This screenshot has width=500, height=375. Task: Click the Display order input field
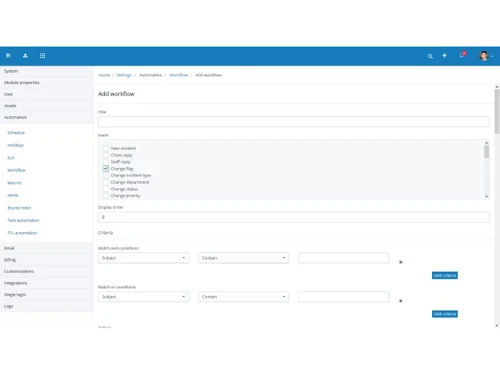pyautogui.click(x=294, y=217)
